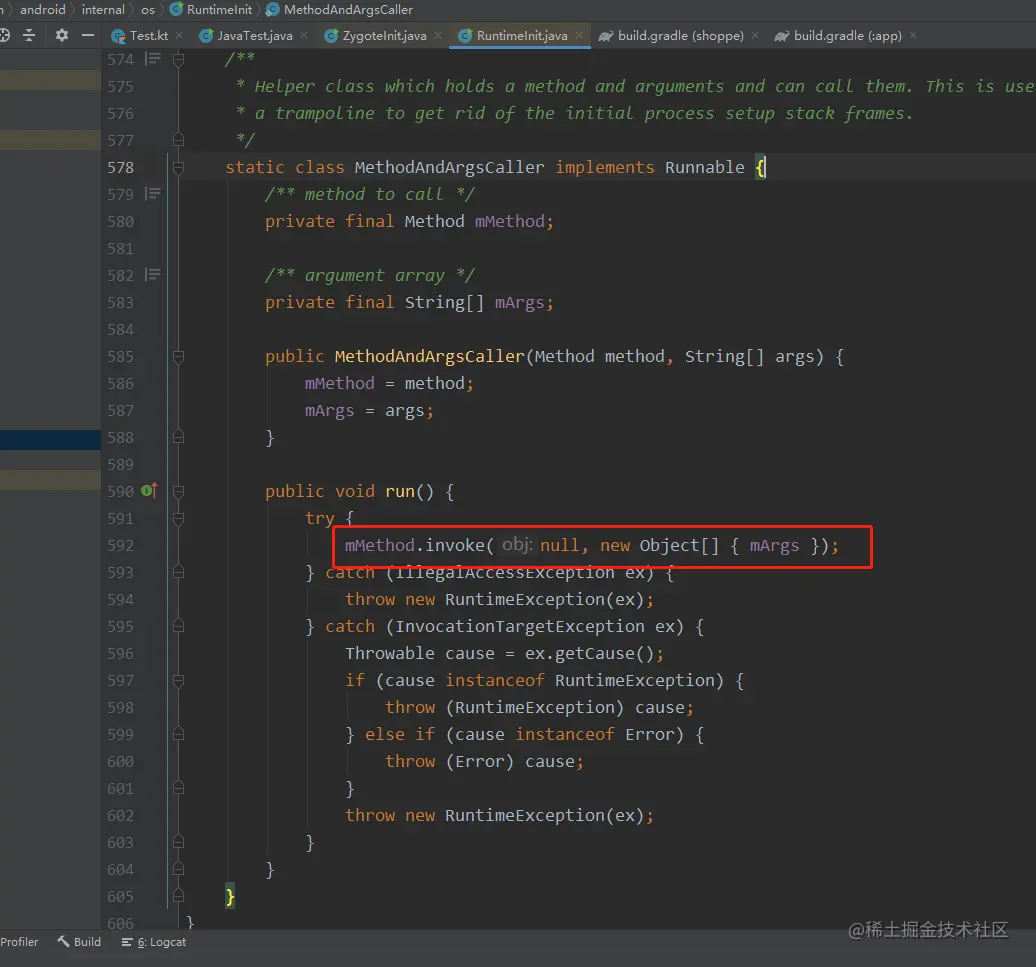Click the locate target icon in project panel

coord(4,36)
